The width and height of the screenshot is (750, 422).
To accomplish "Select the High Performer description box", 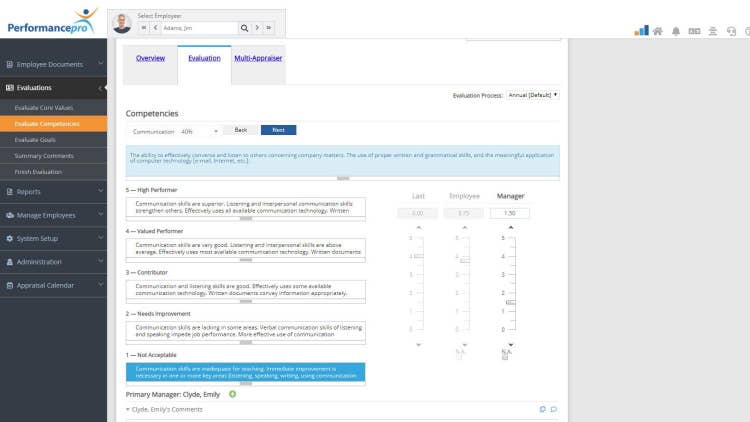I will click(246, 207).
